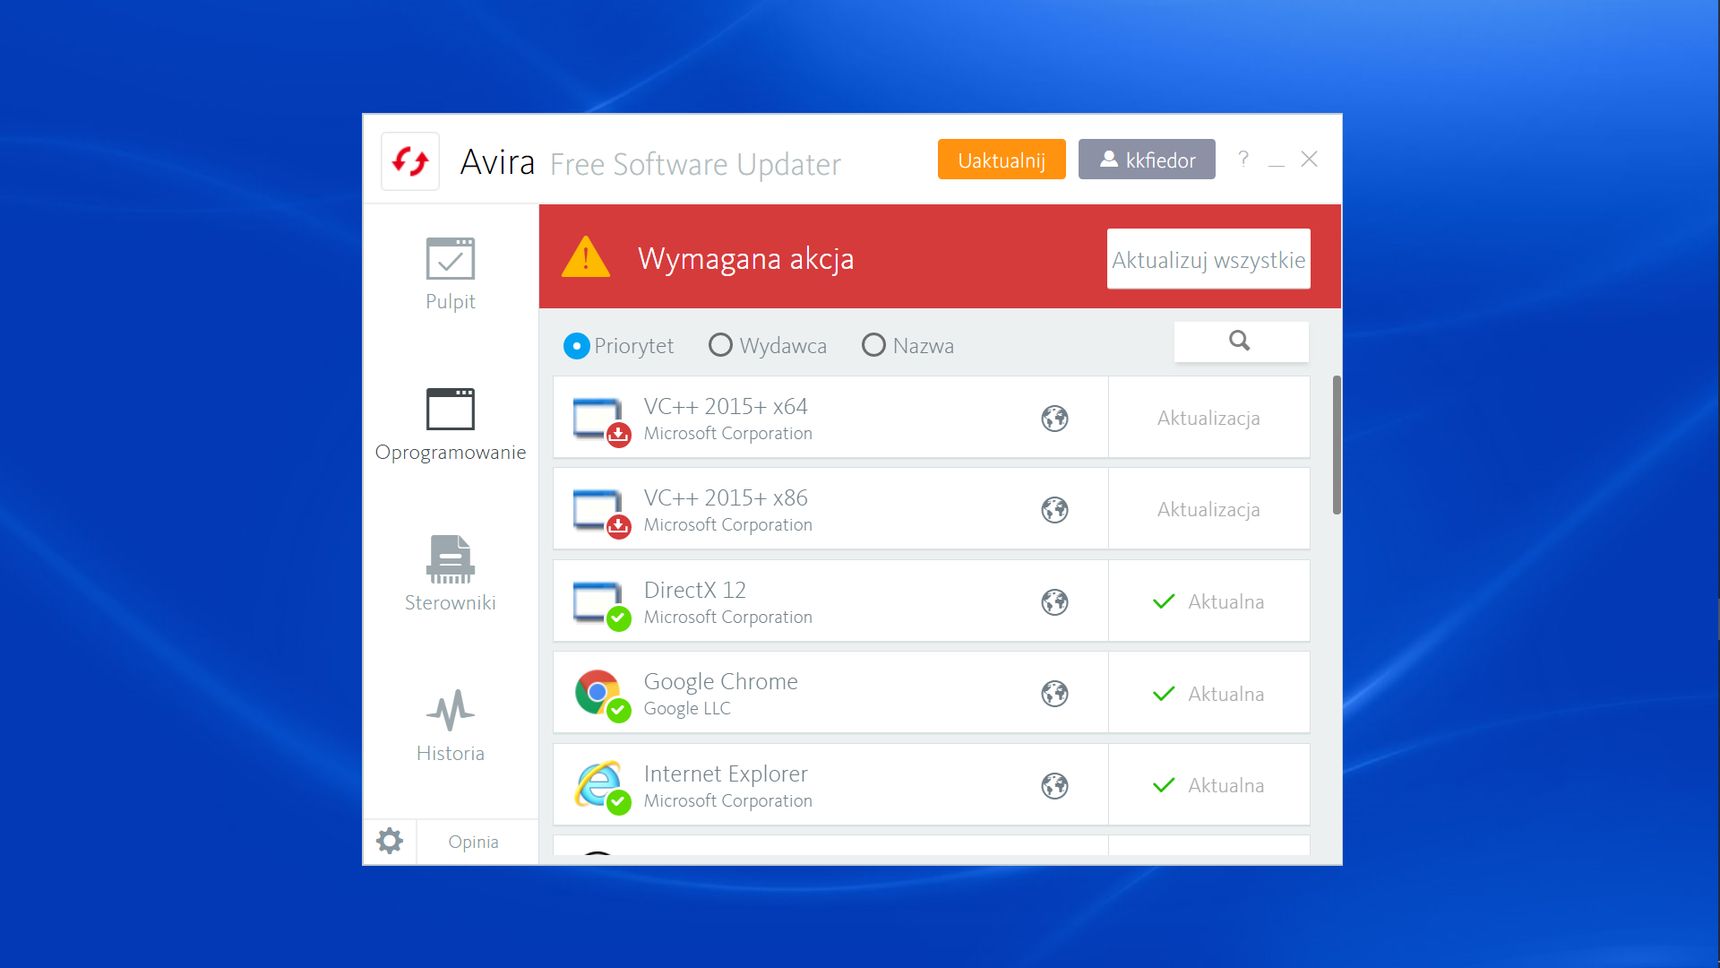Open the Opinia feedback link
Screen dimensions: 1720x968
click(473, 842)
